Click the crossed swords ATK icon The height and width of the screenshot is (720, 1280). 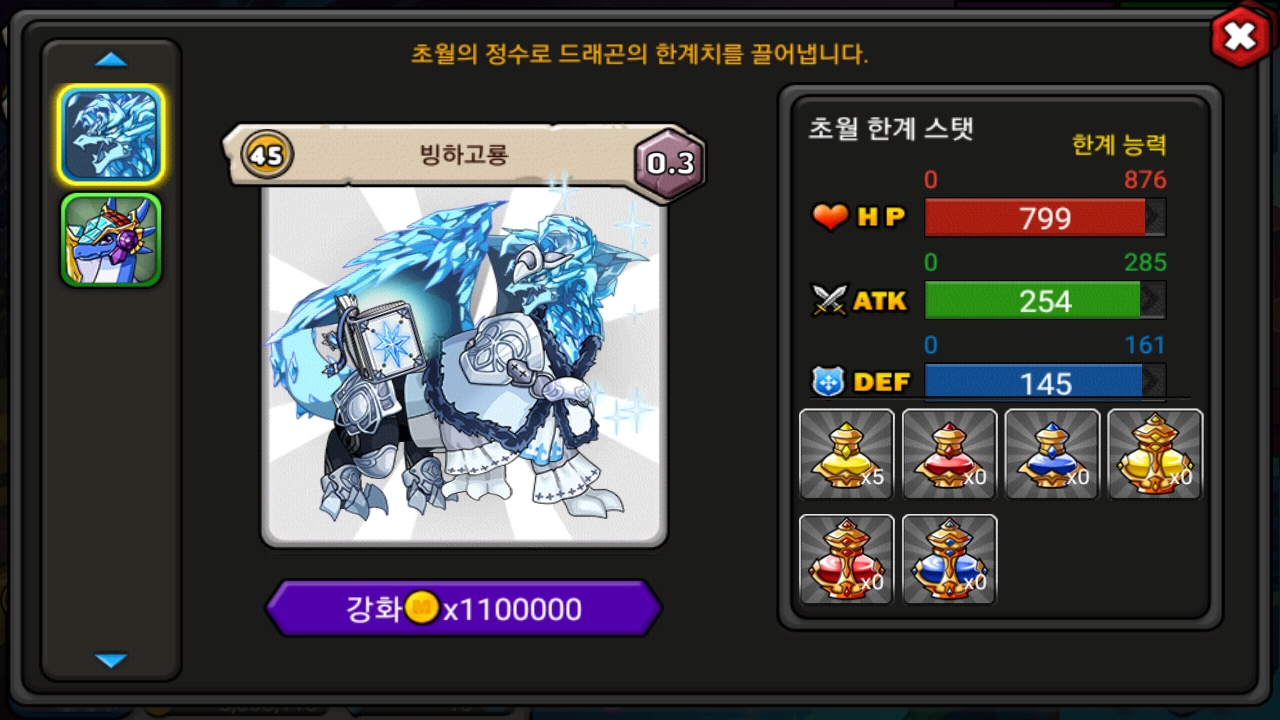click(x=830, y=300)
